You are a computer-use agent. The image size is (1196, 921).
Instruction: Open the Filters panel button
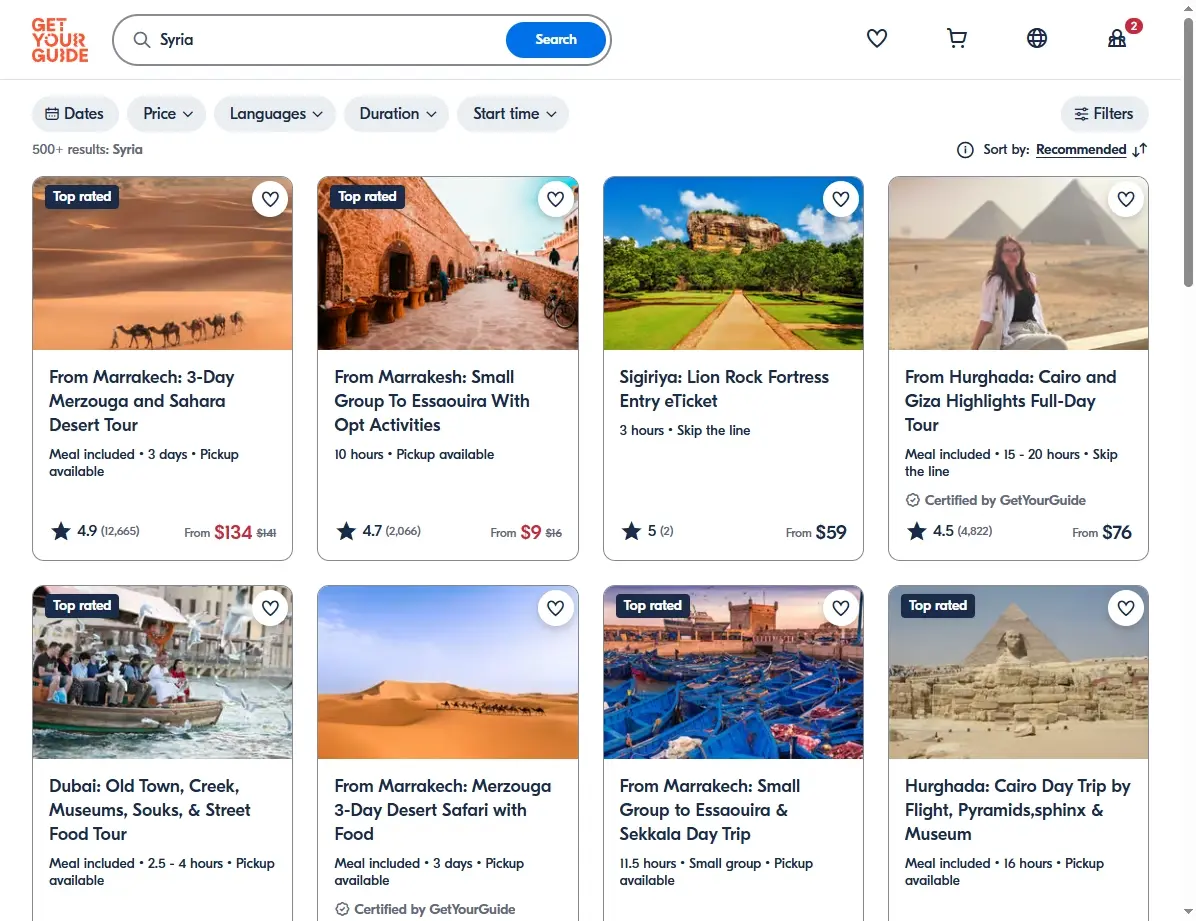pos(1104,114)
